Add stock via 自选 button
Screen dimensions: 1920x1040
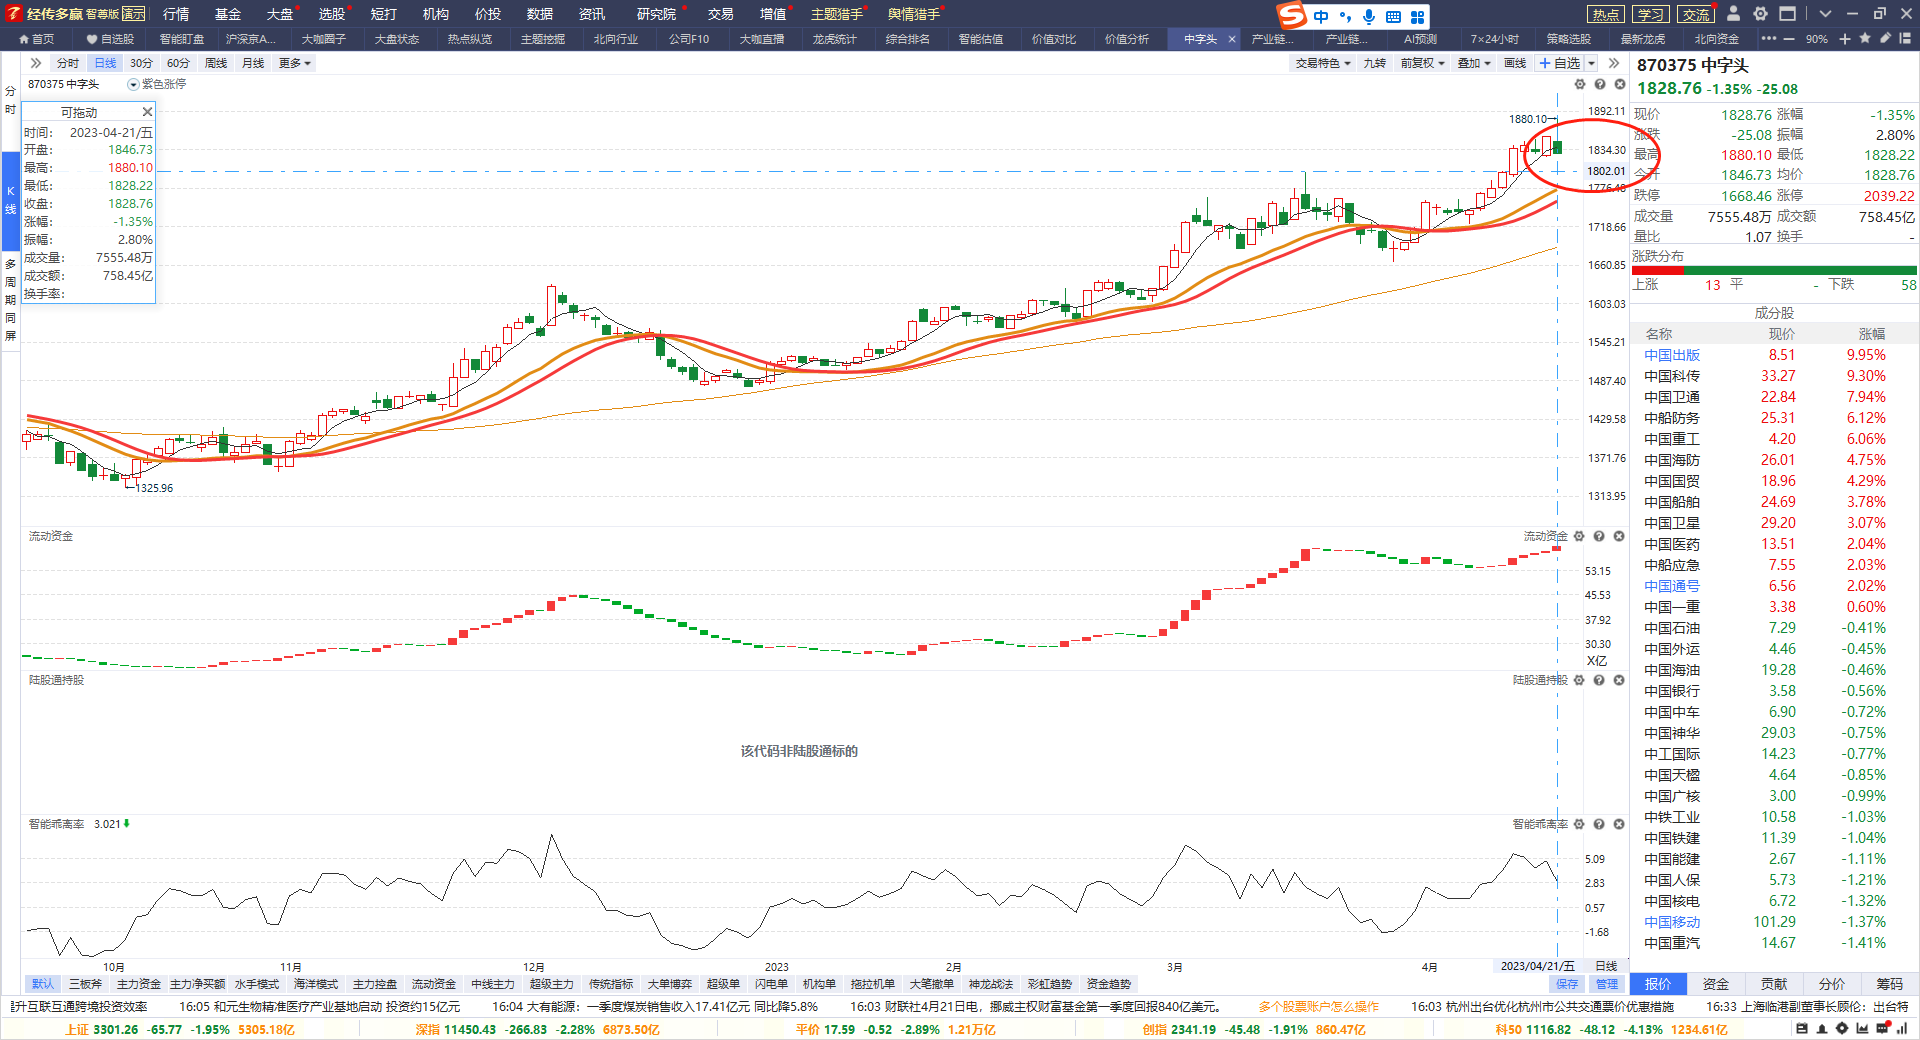click(1560, 63)
